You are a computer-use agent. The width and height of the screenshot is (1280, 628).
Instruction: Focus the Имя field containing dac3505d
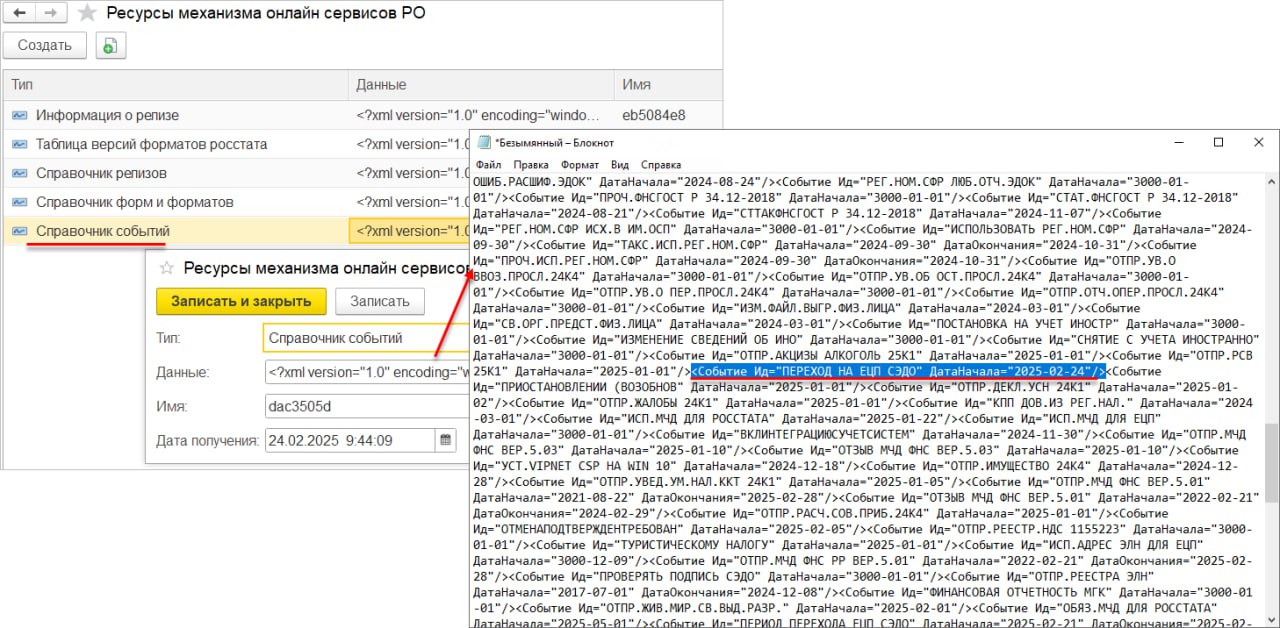367,406
